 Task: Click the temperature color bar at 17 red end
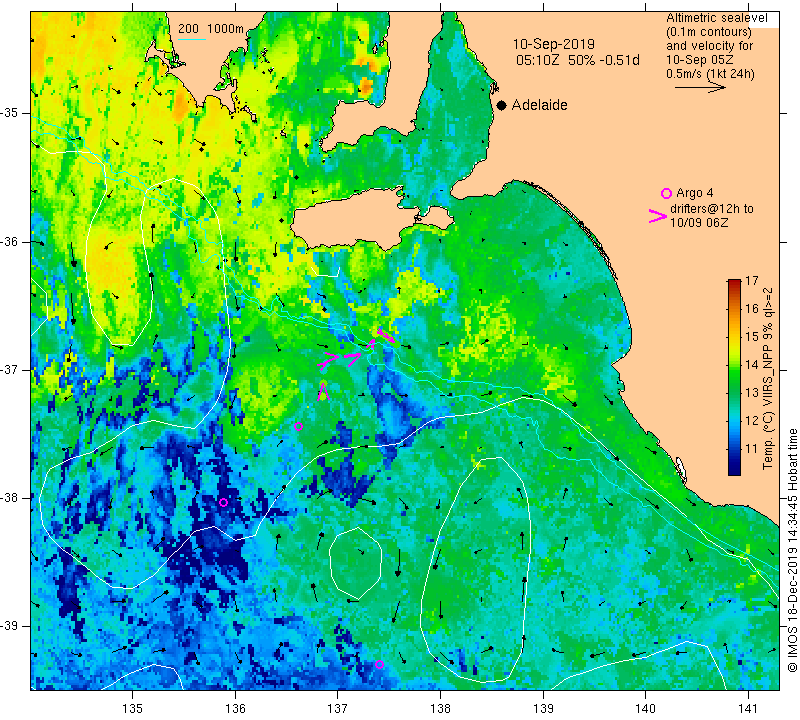(734, 282)
